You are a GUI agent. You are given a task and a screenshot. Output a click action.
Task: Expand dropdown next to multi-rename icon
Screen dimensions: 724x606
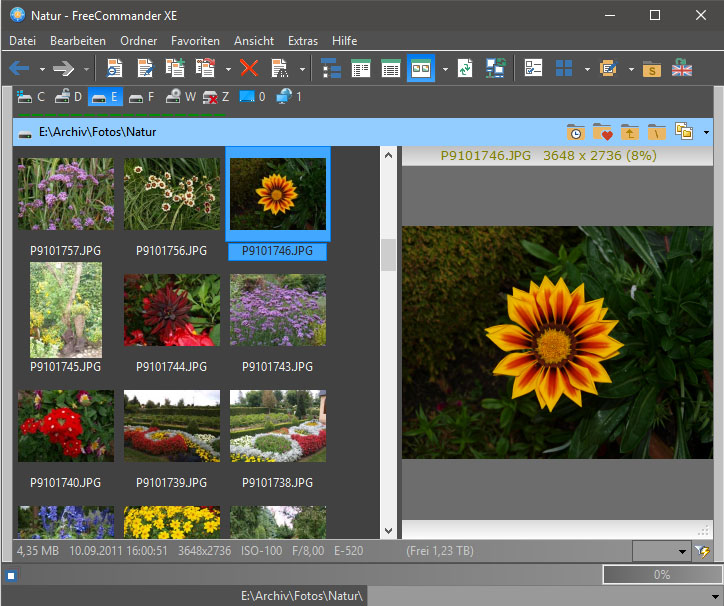coord(631,69)
